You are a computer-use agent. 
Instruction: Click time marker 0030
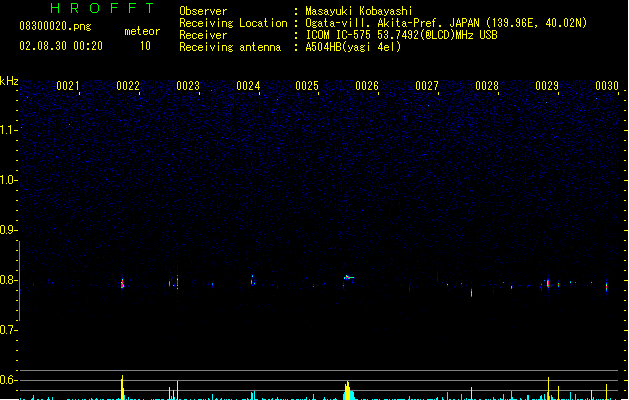click(607, 86)
